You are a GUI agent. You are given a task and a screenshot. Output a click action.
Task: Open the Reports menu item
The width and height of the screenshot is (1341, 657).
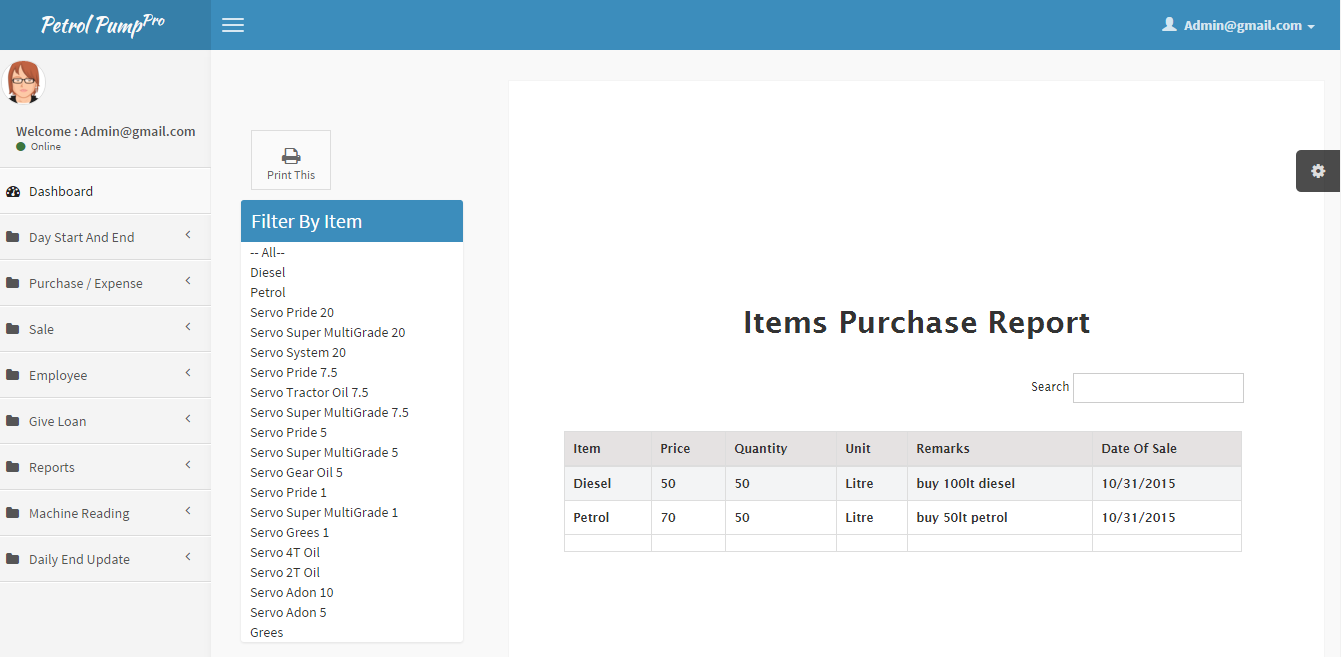pos(105,467)
